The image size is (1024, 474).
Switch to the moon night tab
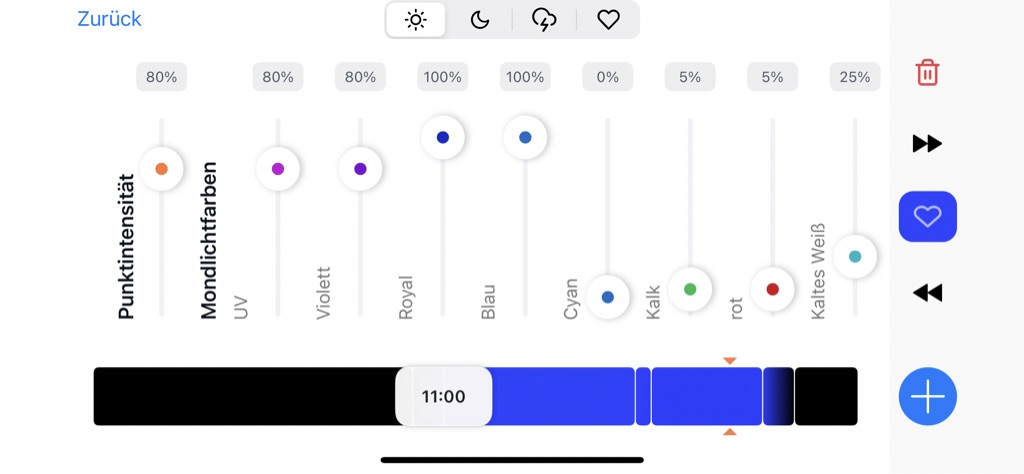pyautogui.click(x=480, y=19)
